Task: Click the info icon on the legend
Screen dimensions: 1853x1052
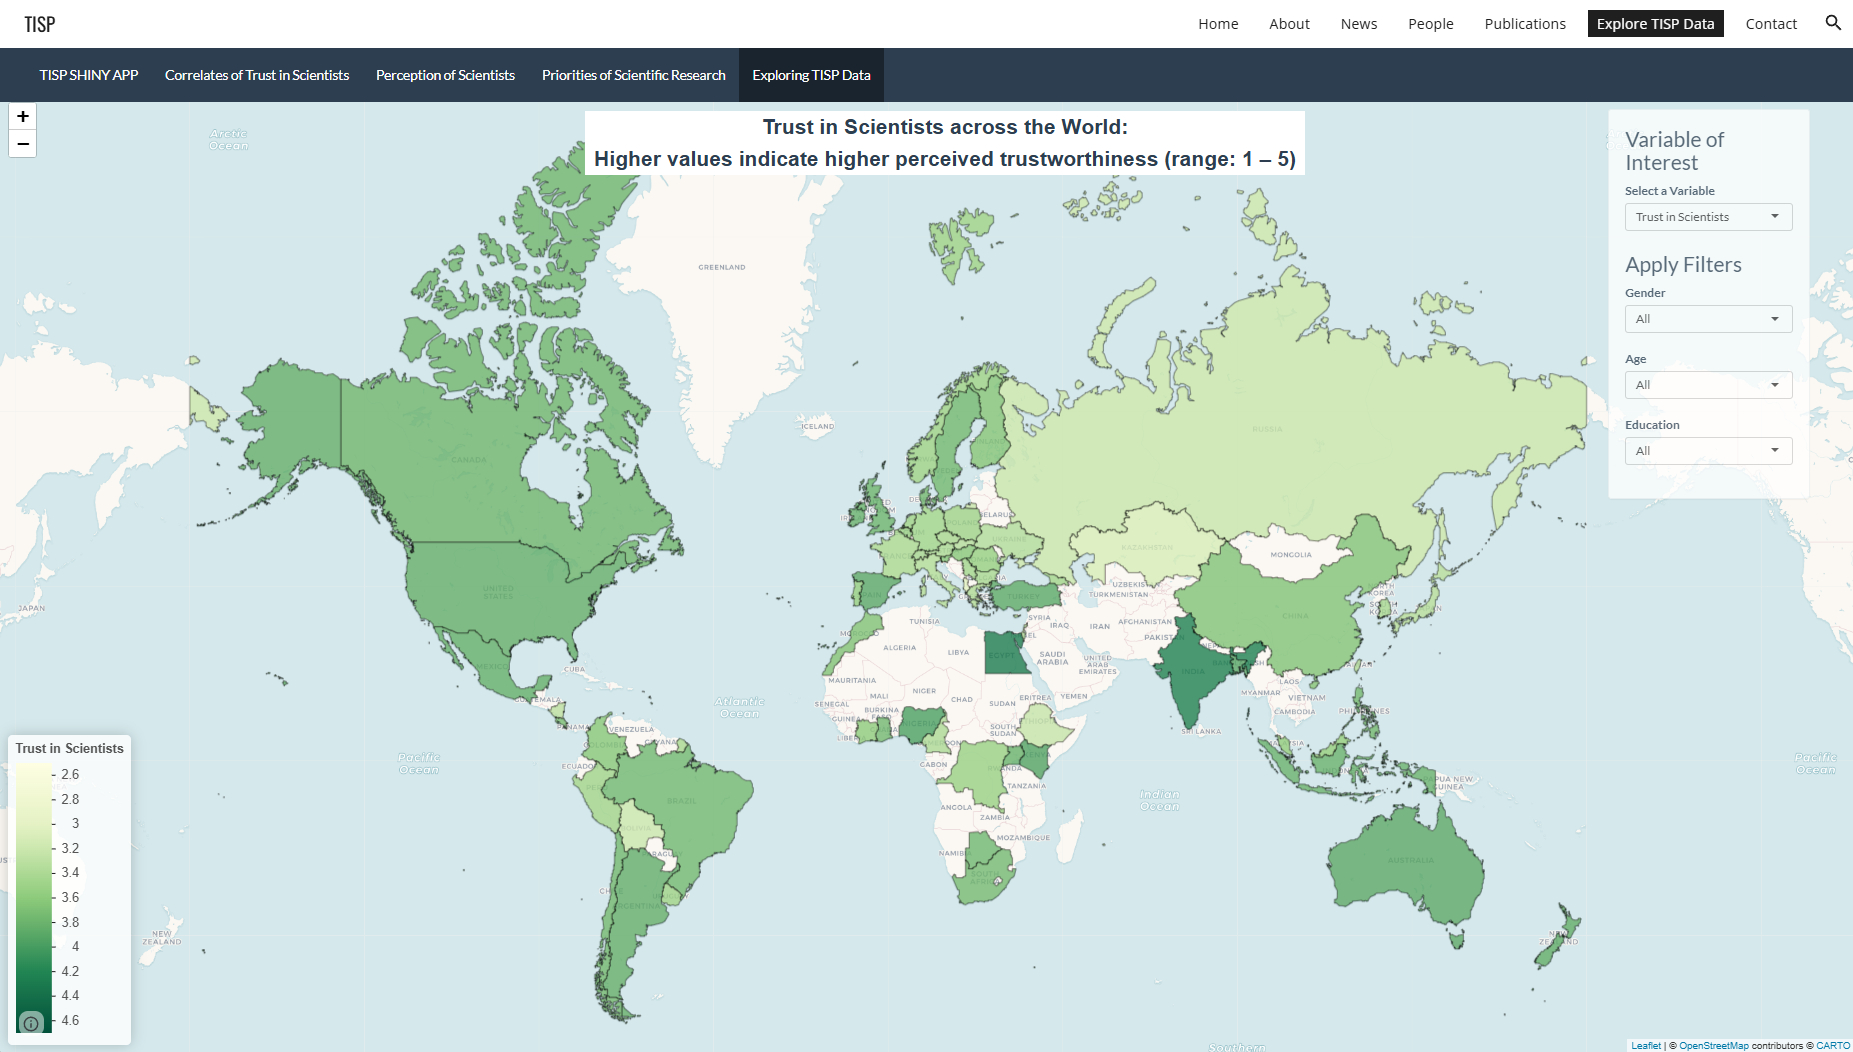Action: click(x=31, y=1023)
